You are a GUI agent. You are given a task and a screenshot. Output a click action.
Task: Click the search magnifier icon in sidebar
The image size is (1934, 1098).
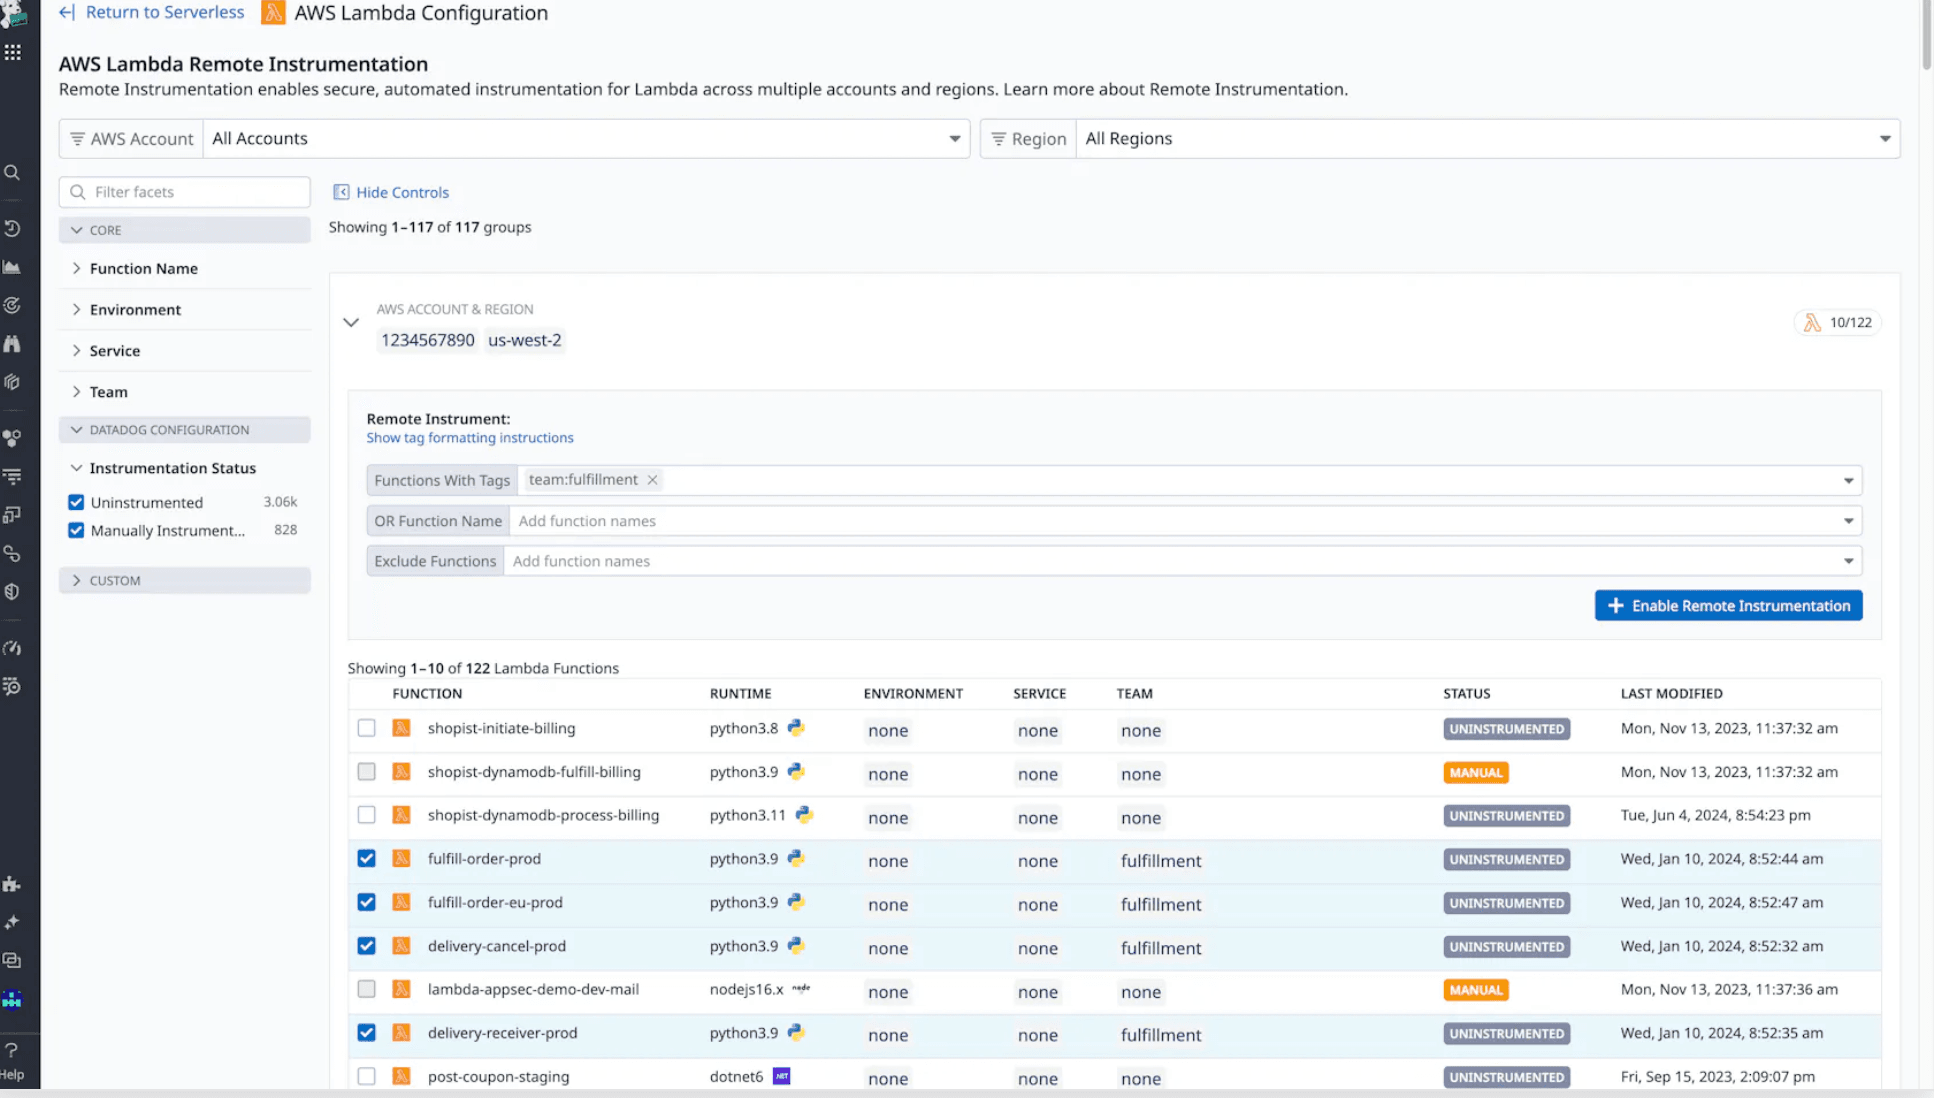[x=12, y=173]
